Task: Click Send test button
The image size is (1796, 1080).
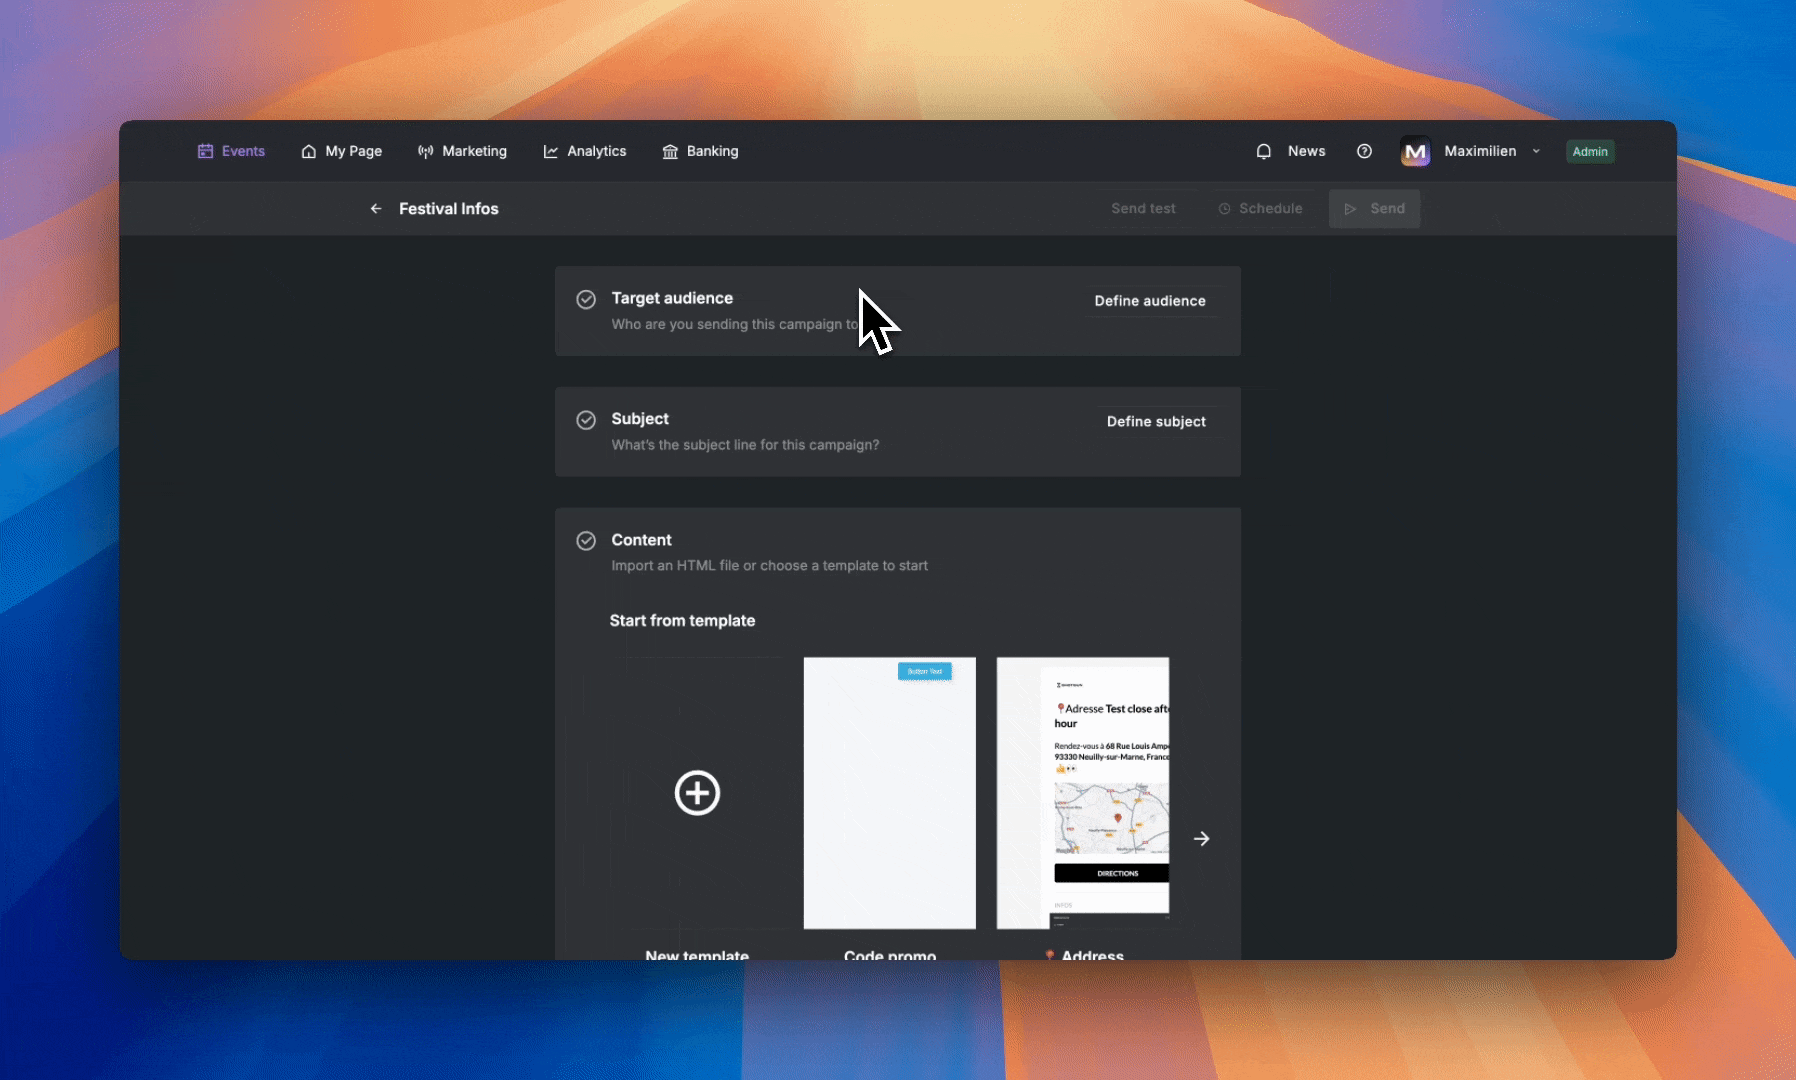Action: [1143, 208]
